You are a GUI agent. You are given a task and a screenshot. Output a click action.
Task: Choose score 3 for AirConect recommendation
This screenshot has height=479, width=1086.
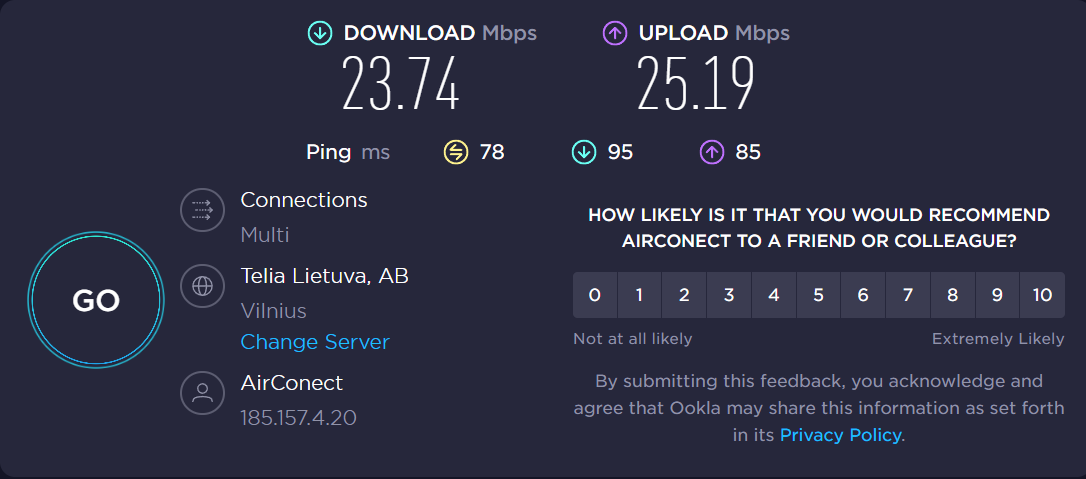click(x=729, y=295)
